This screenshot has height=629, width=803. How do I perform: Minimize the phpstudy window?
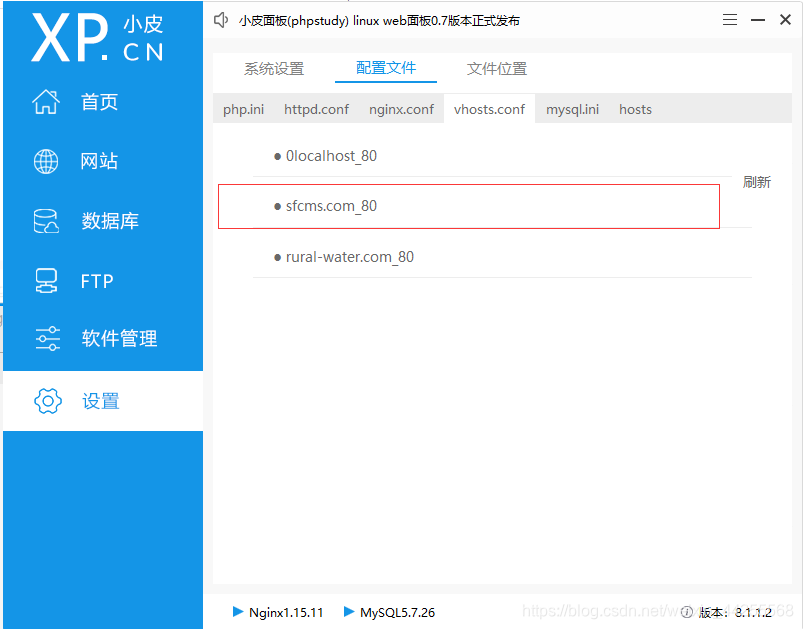pos(758,20)
